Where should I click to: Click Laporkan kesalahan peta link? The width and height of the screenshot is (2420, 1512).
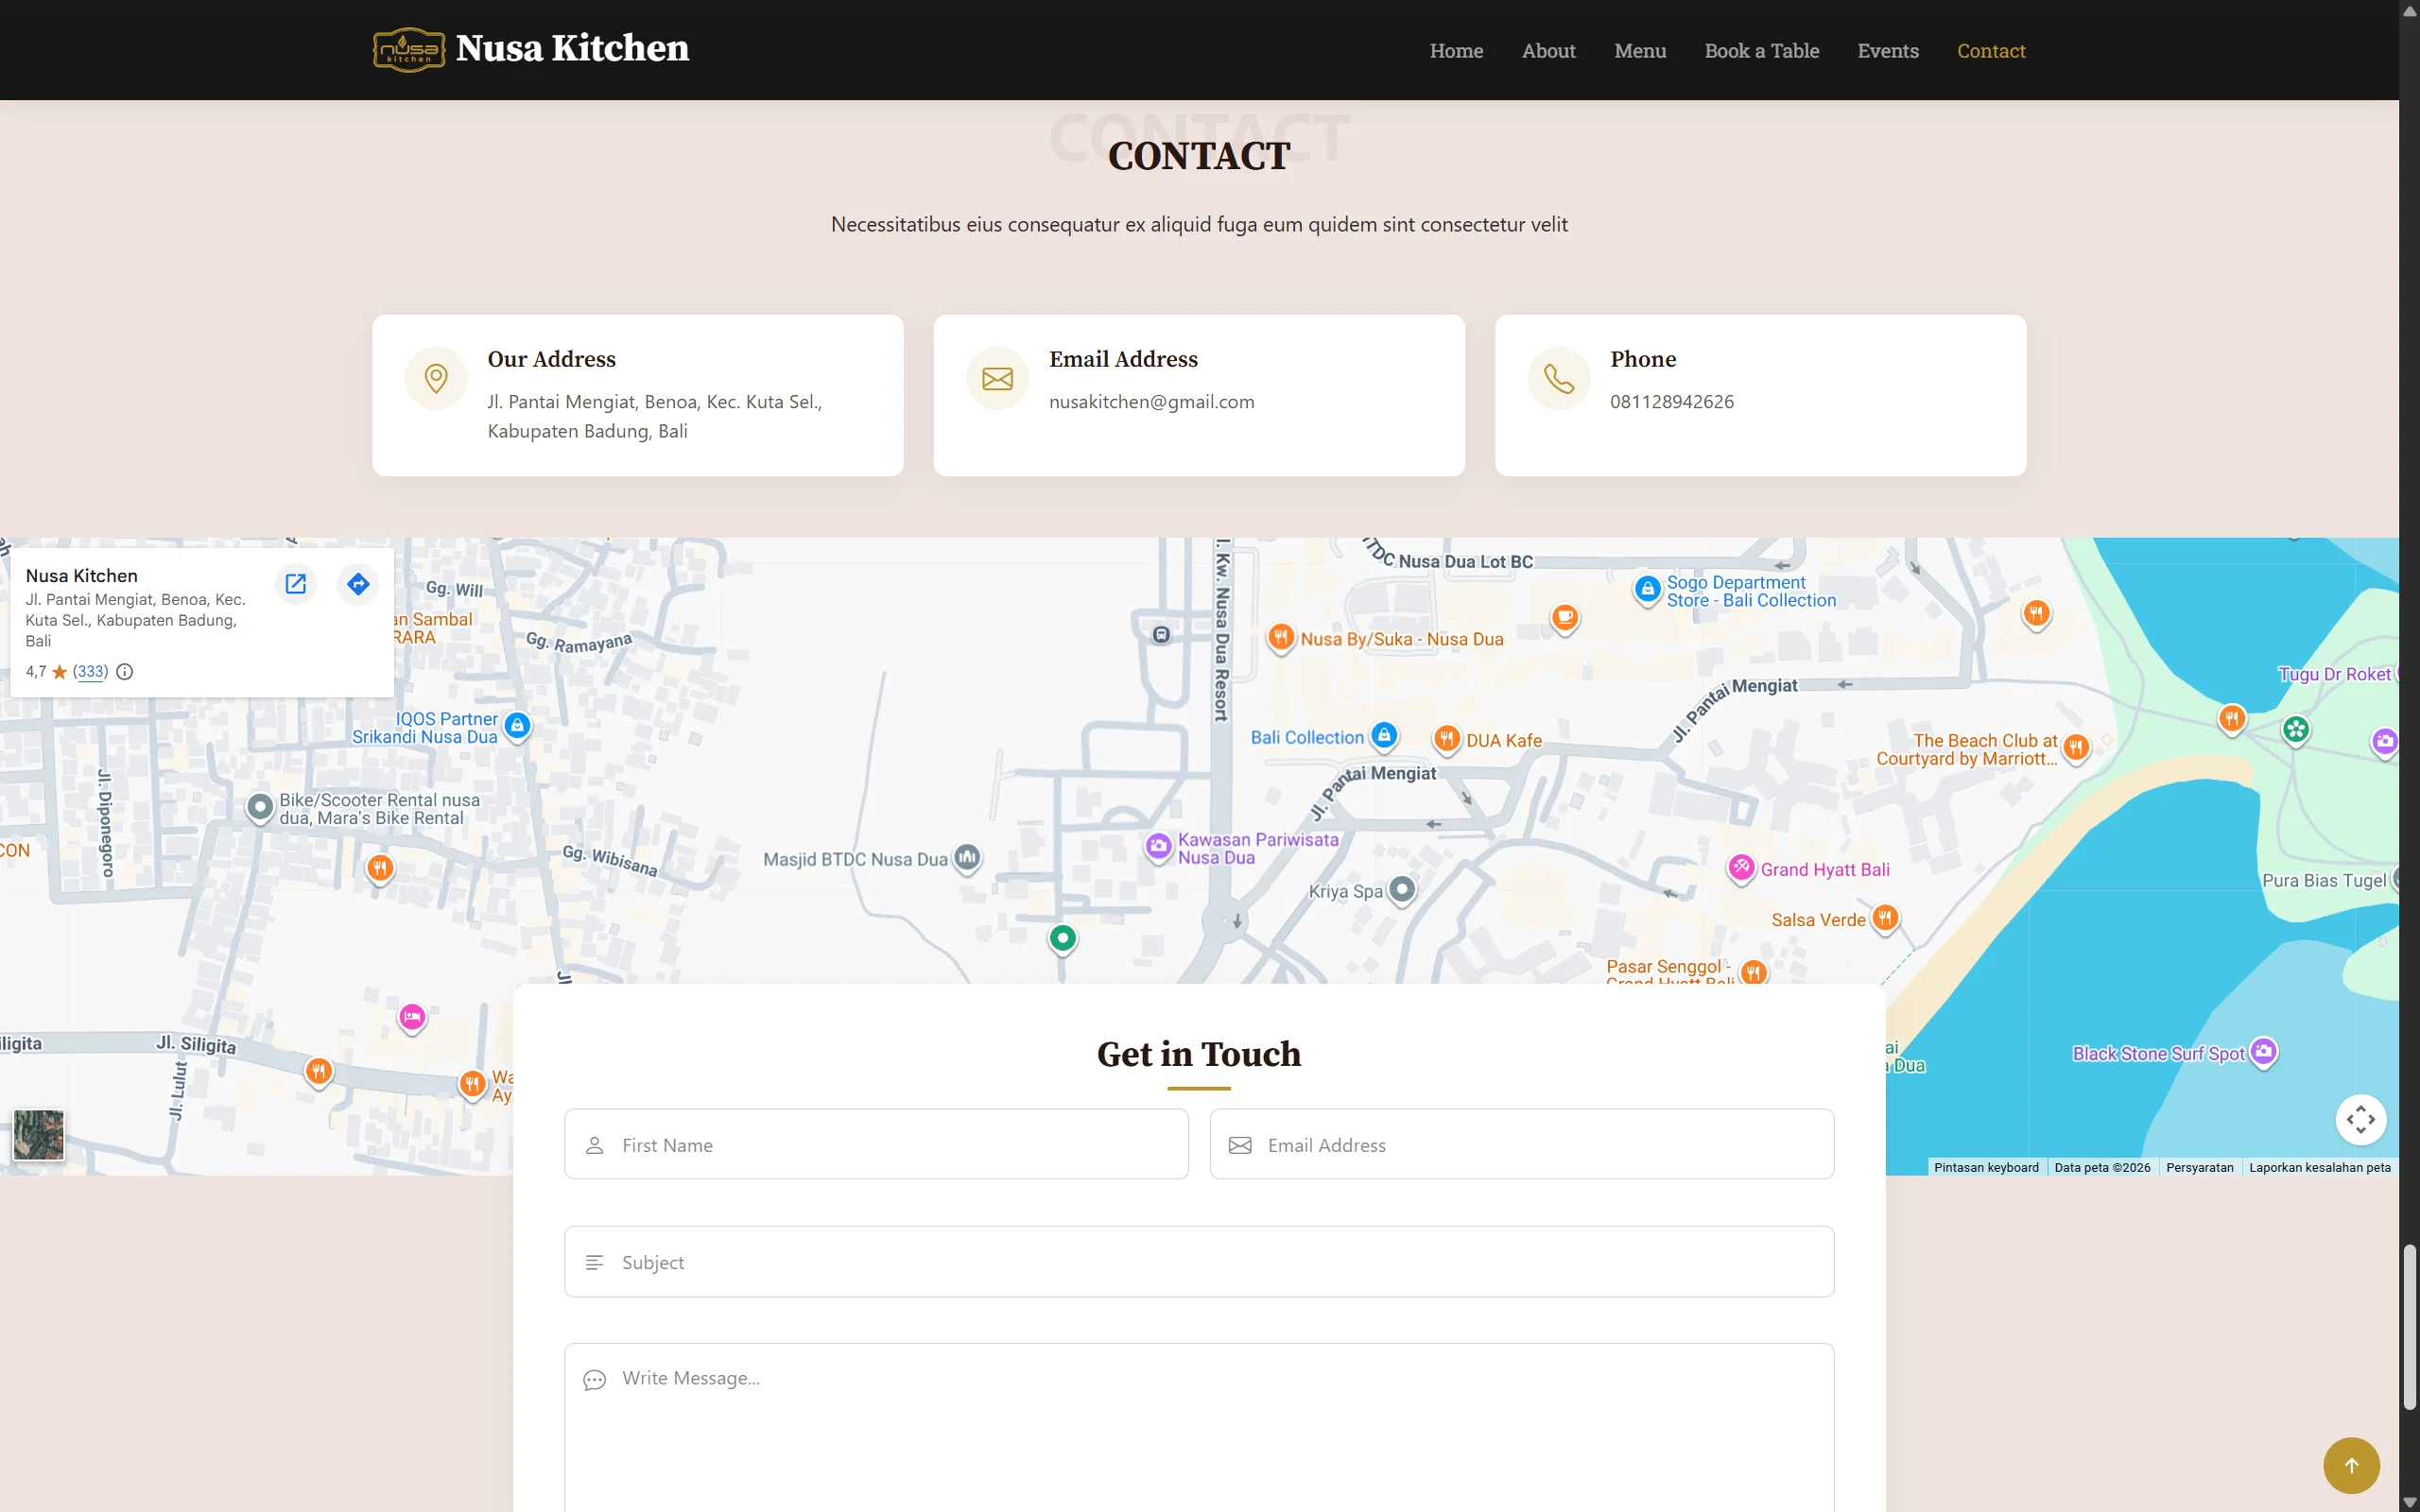tap(2319, 1167)
